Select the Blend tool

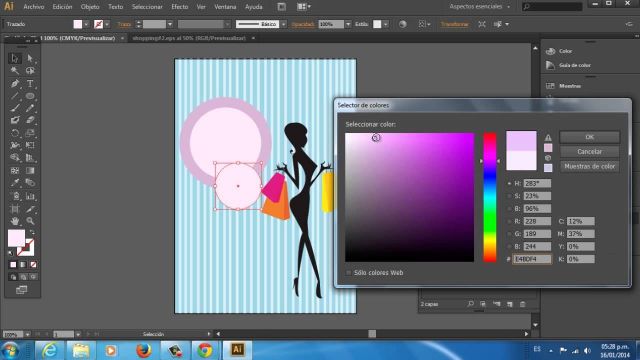click(x=30, y=183)
